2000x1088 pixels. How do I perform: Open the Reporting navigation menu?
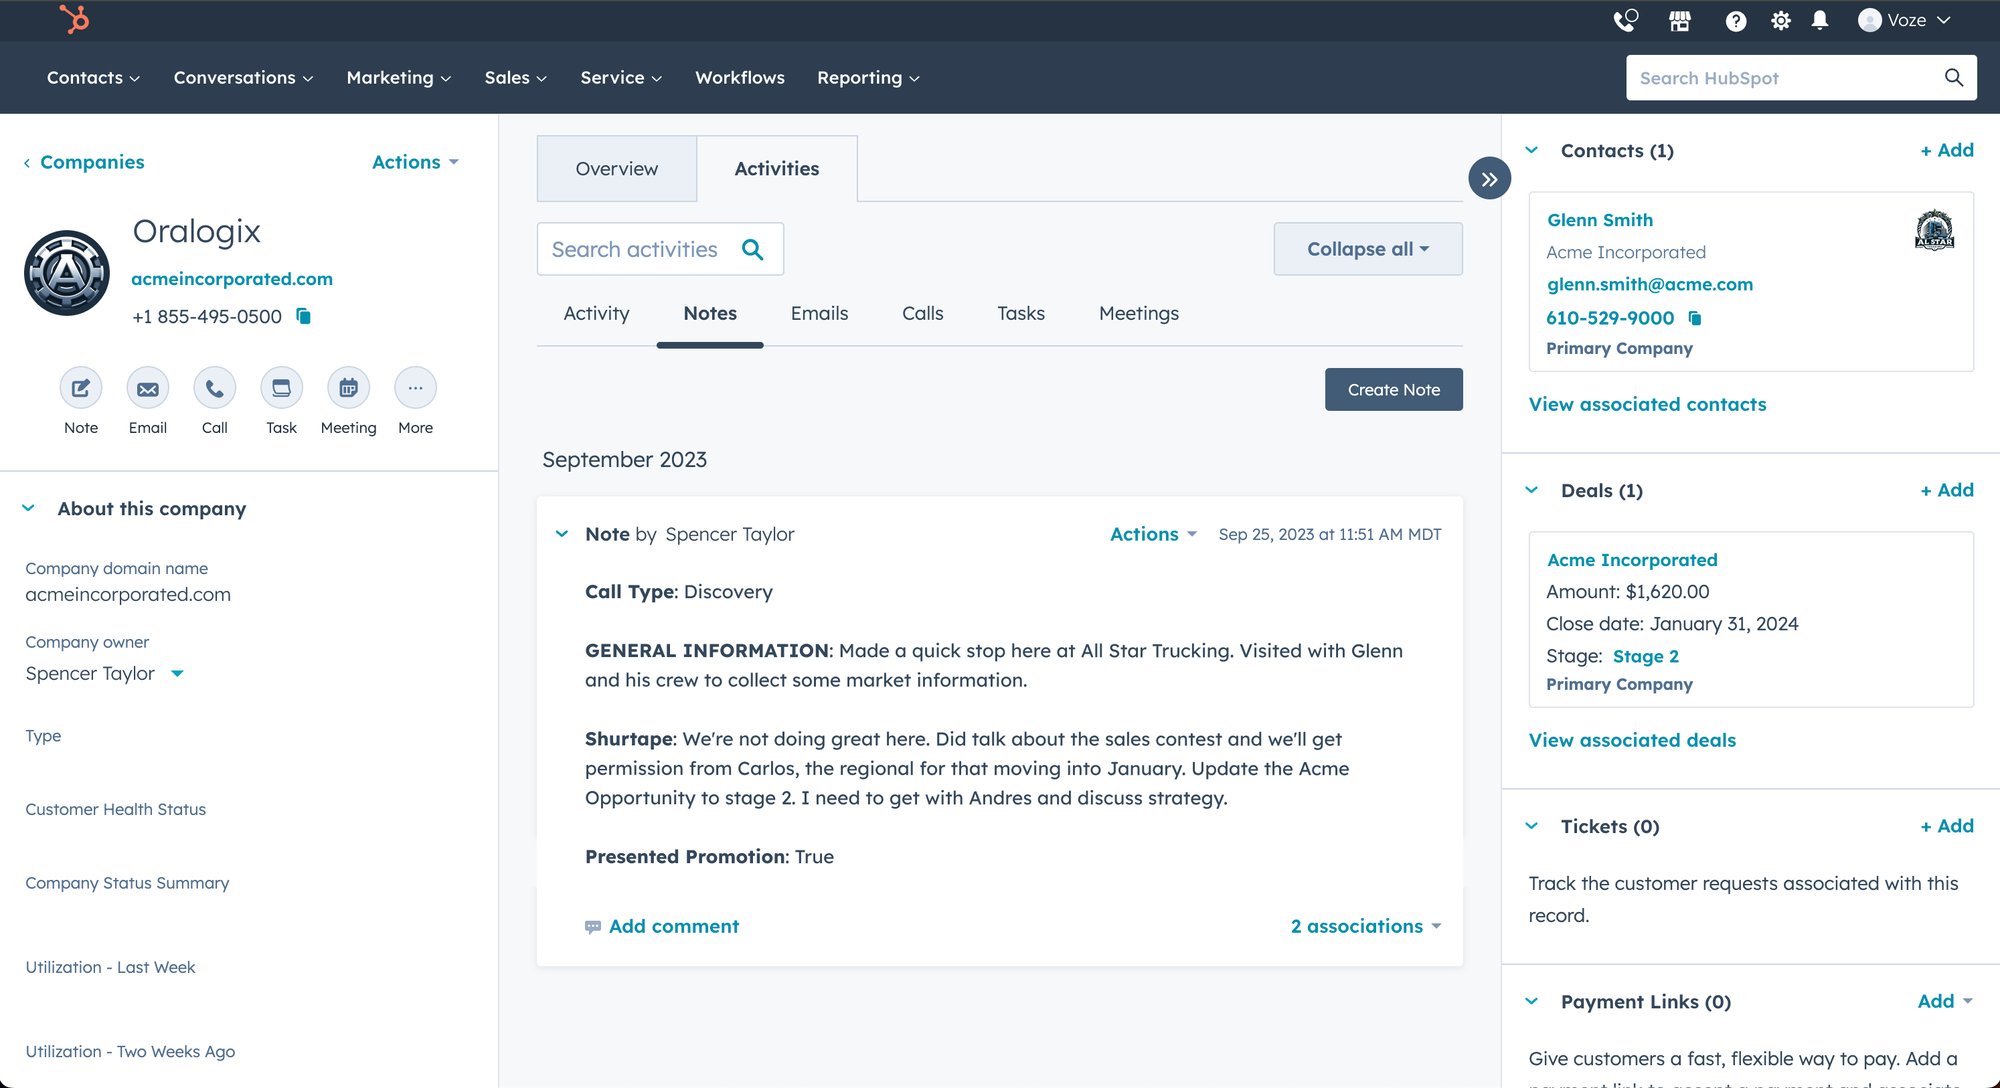[x=868, y=77]
